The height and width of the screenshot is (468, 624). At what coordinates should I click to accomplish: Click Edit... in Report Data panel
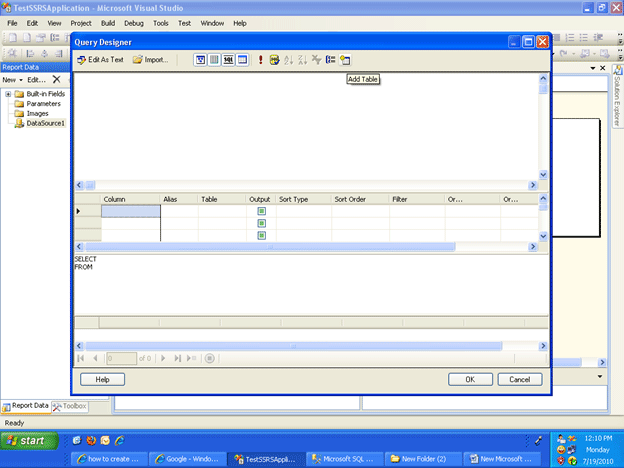(x=36, y=80)
